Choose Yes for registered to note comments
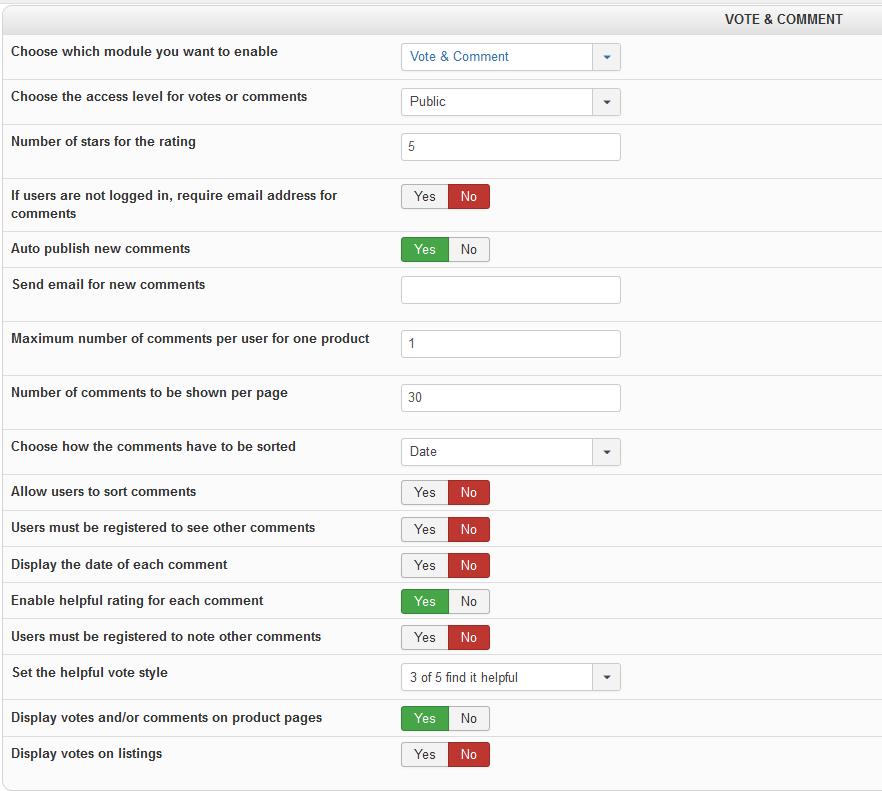 [x=425, y=638]
